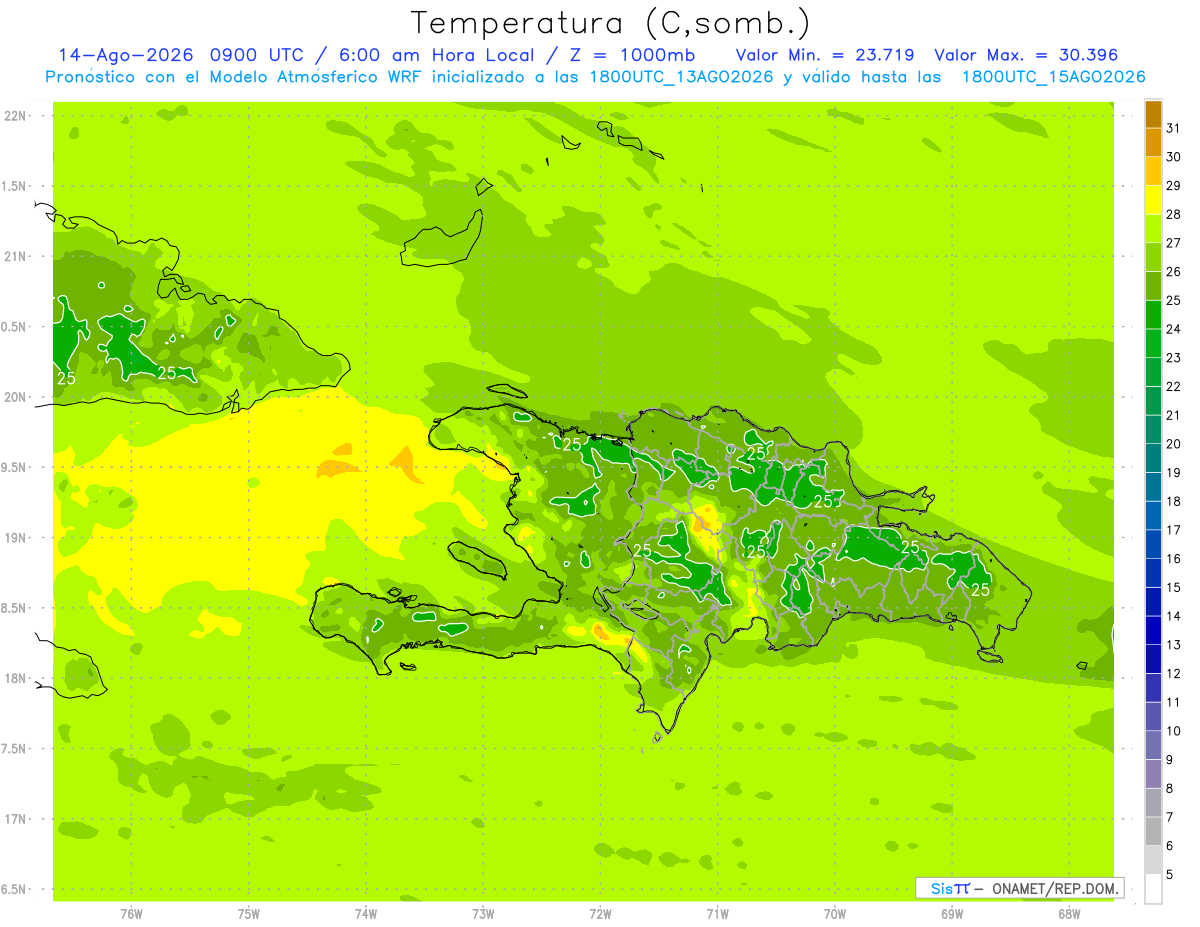Select the purple 9 degree legend swatch

[x=1153, y=774]
